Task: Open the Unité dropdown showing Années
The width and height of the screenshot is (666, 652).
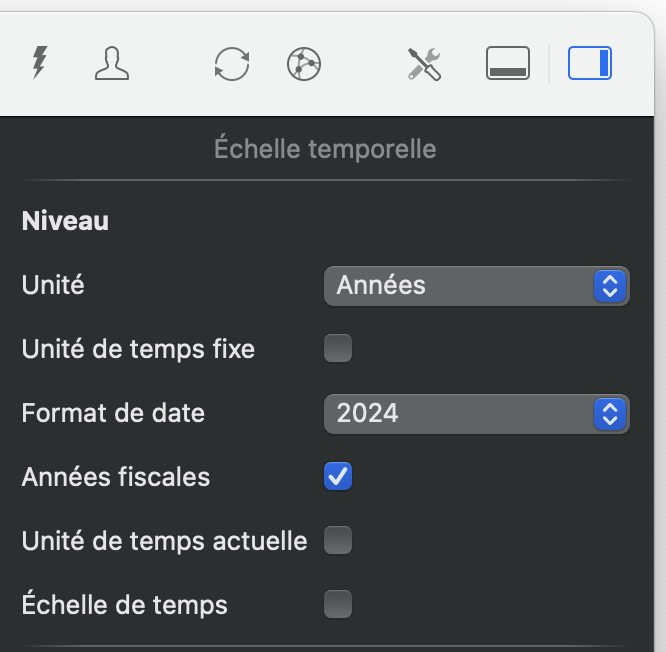Action: tap(476, 286)
